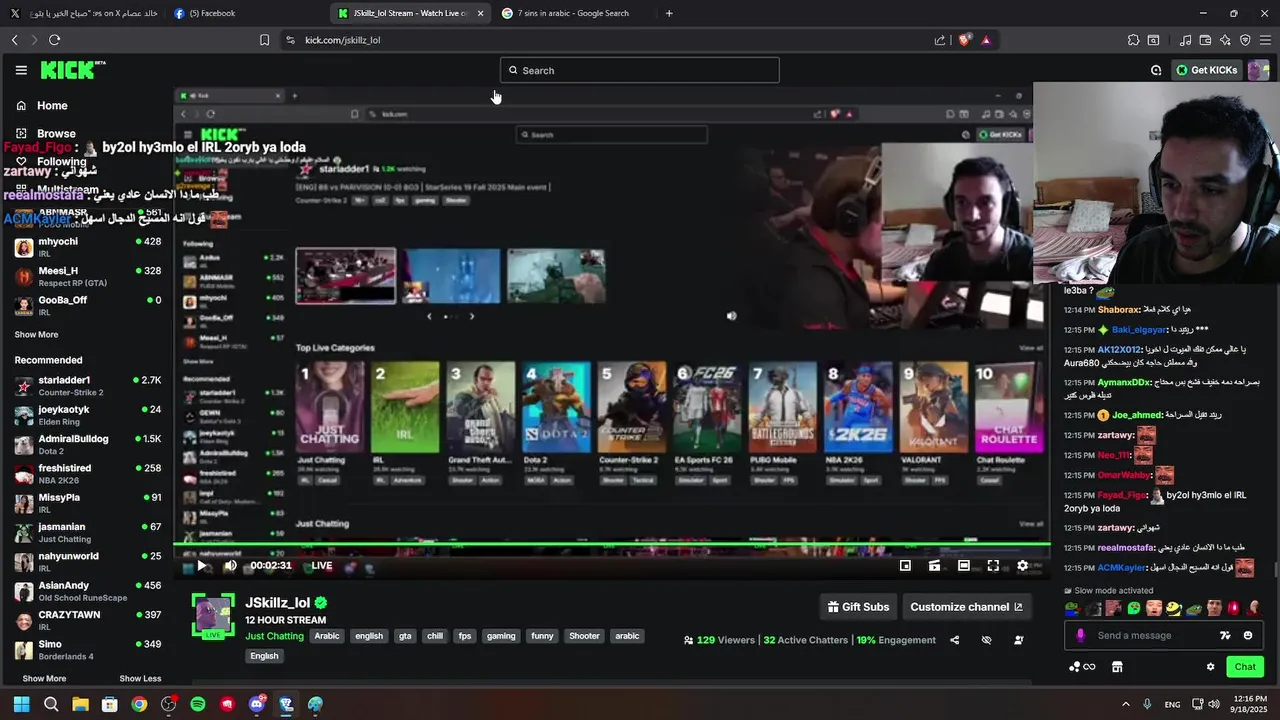Click the Just Chatting category link

pyautogui.click(x=274, y=636)
